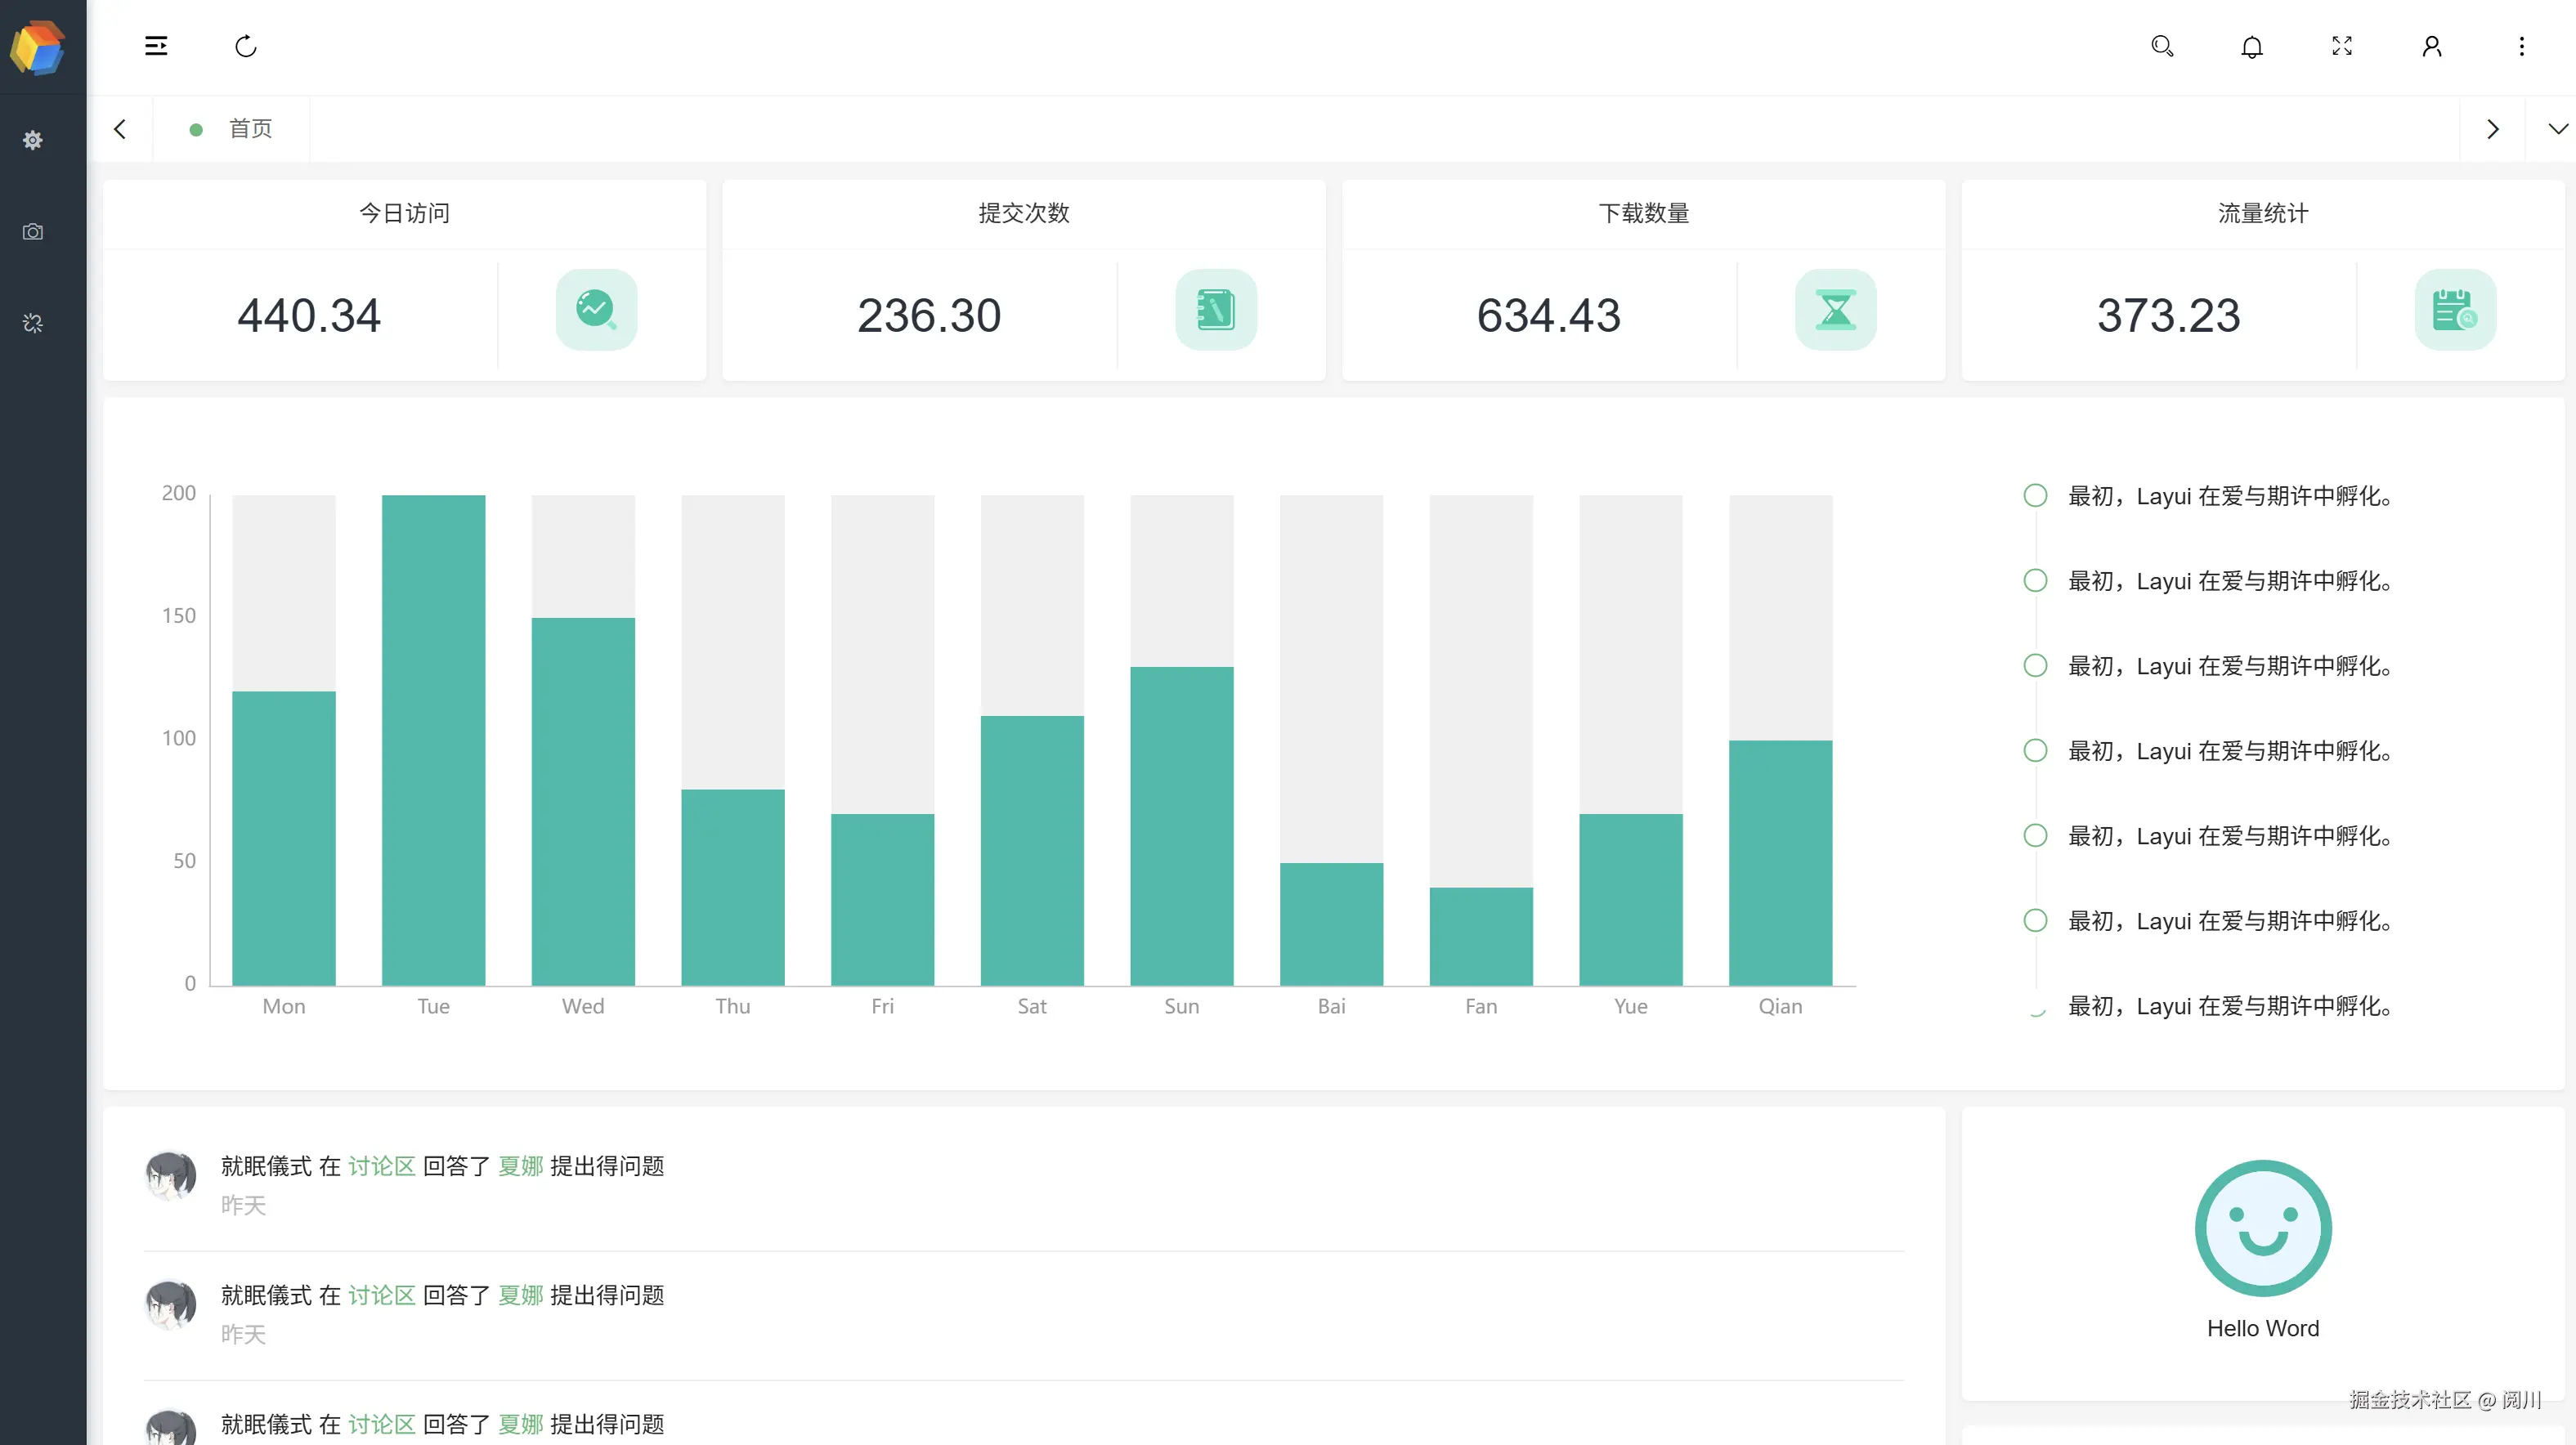Toggle fullscreen mode icon

tap(2342, 46)
